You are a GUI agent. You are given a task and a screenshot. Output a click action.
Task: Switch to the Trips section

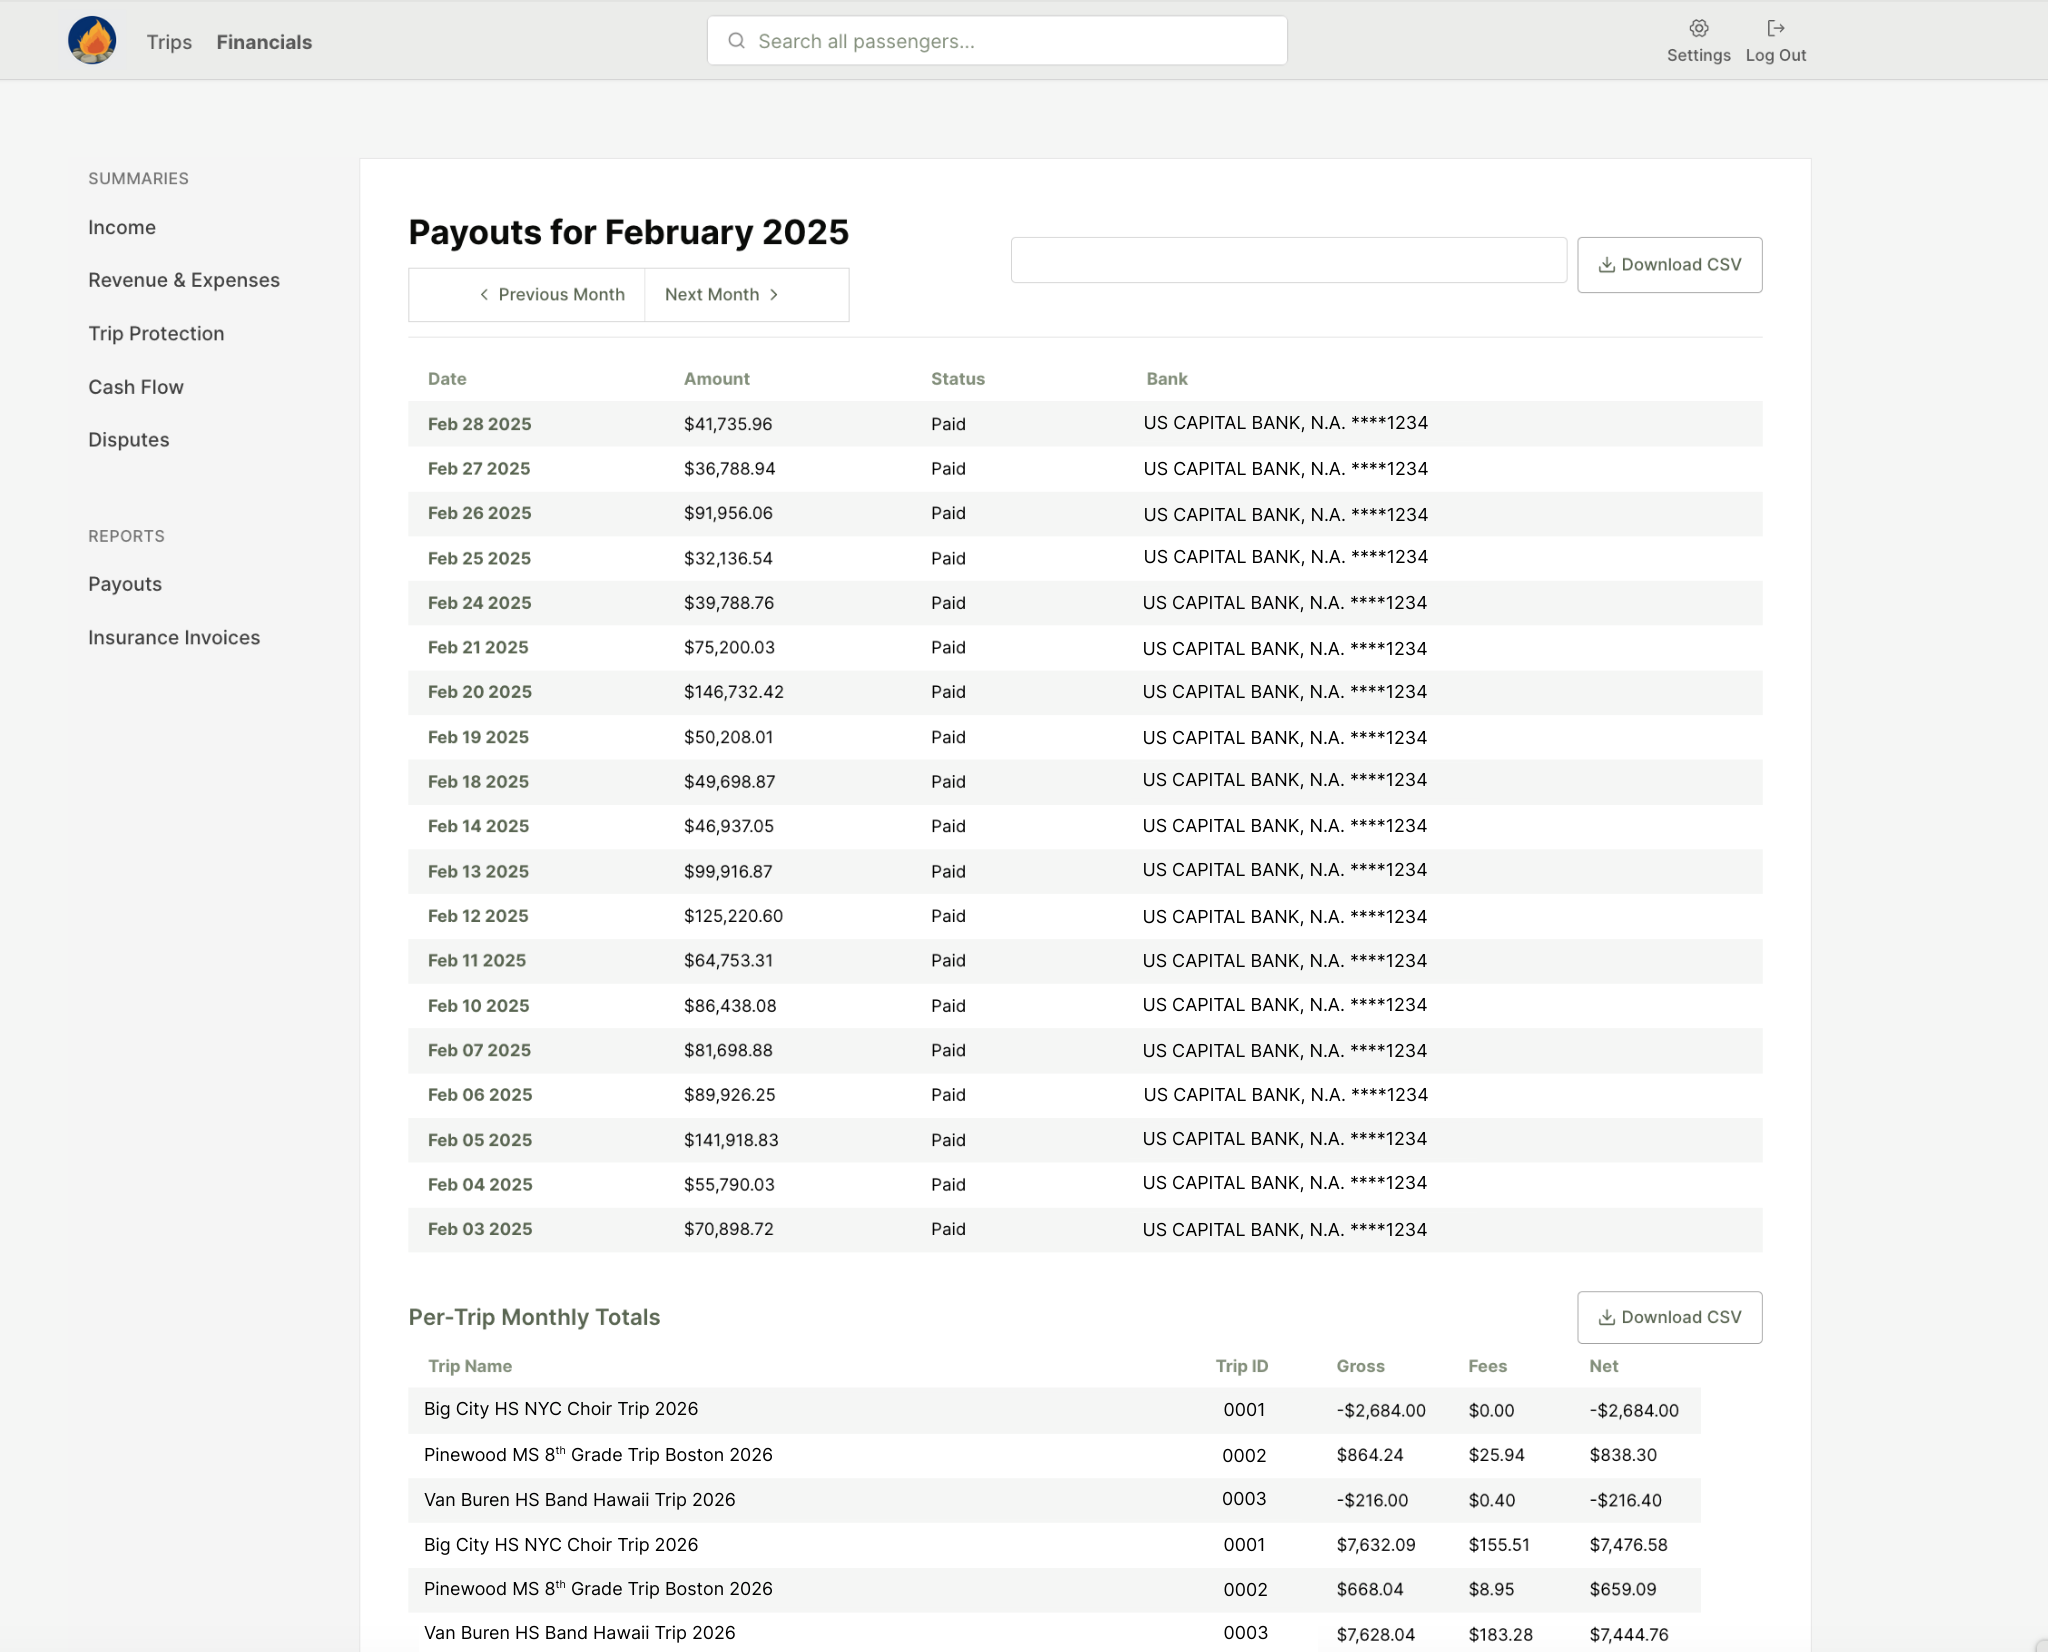coord(168,42)
